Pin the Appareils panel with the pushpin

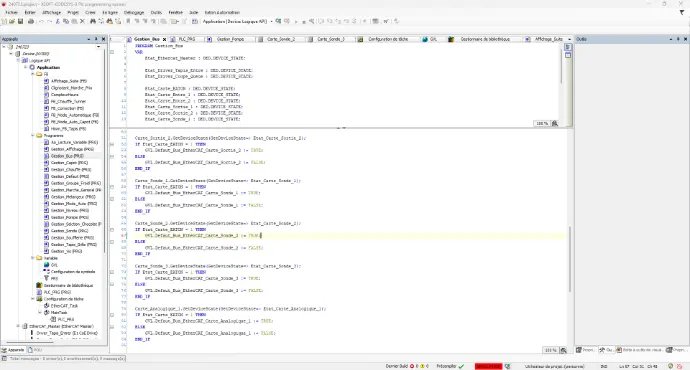96,39
